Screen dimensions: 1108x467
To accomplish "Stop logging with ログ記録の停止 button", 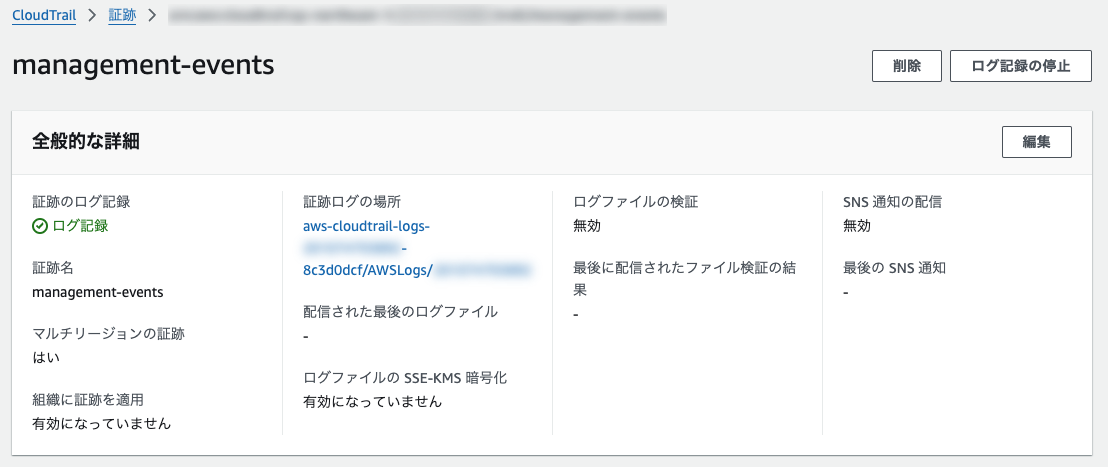I will click(x=1020, y=66).
